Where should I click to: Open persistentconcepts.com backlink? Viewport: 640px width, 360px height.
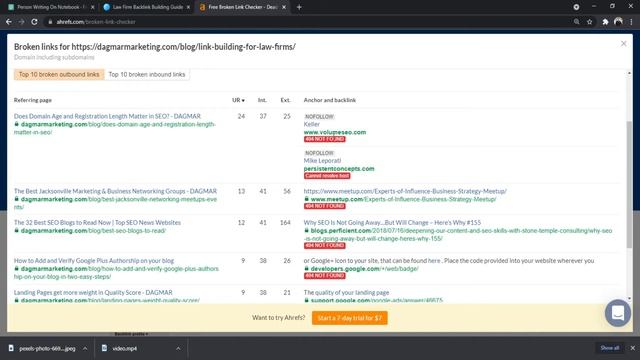[x=339, y=168]
